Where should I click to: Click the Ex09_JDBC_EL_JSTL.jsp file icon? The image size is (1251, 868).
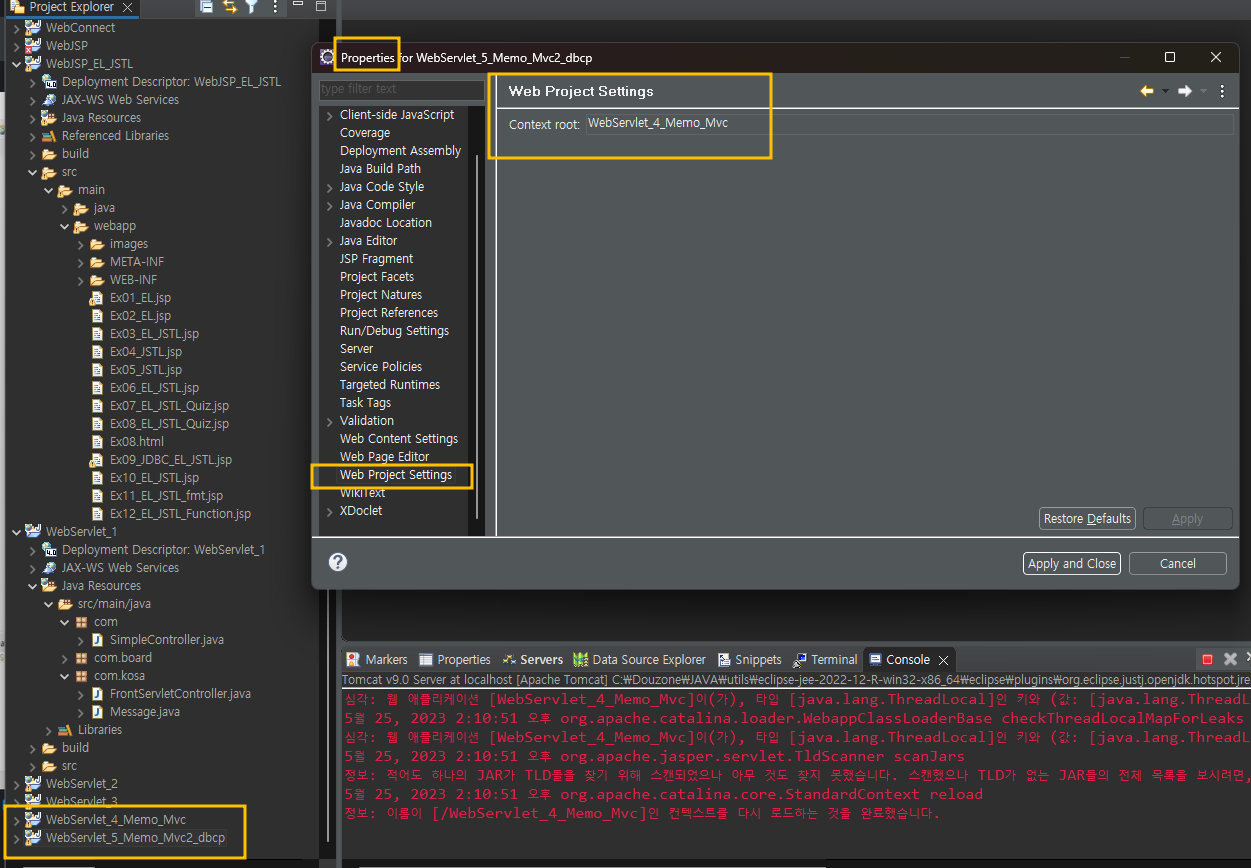click(97, 460)
